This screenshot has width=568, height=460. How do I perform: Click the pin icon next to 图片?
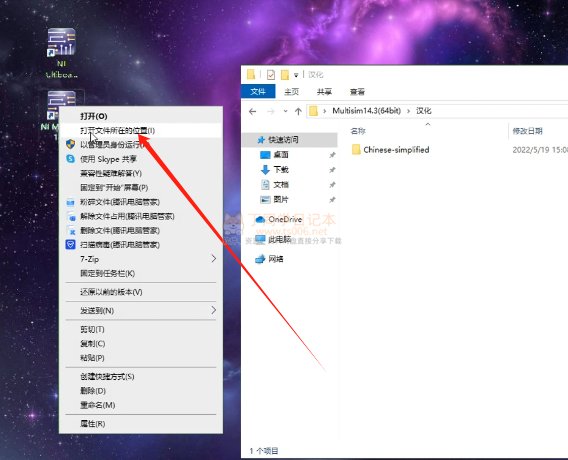pos(331,200)
